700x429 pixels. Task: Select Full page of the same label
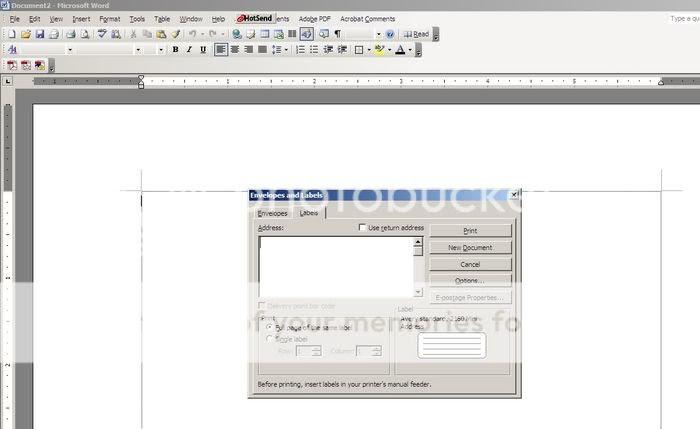coord(269,327)
